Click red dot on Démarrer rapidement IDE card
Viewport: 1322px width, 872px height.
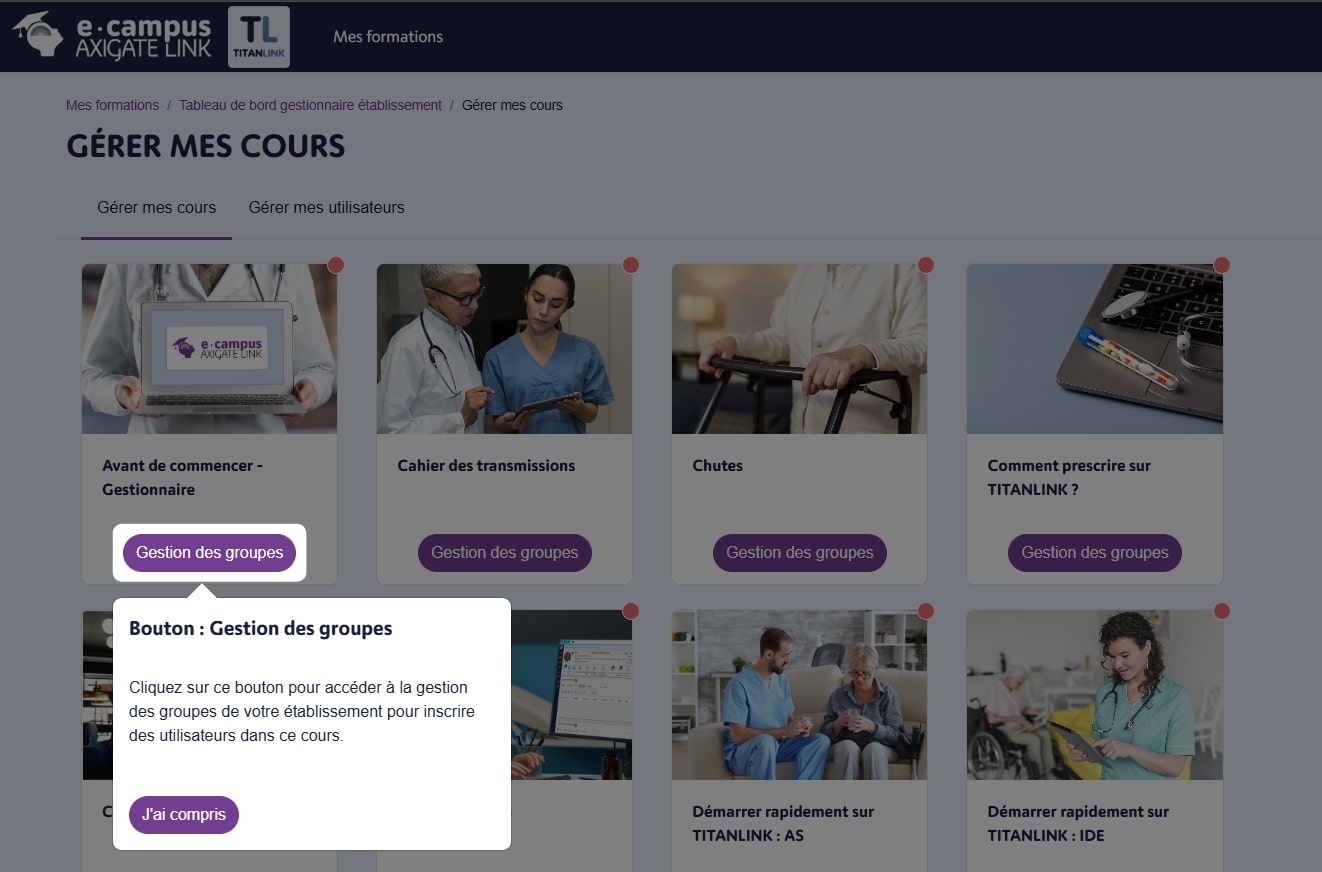1221,611
